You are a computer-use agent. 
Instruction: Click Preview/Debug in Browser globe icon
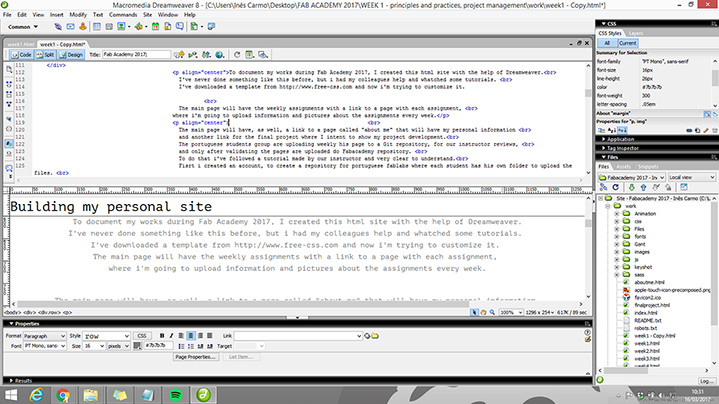click(220, 55)
